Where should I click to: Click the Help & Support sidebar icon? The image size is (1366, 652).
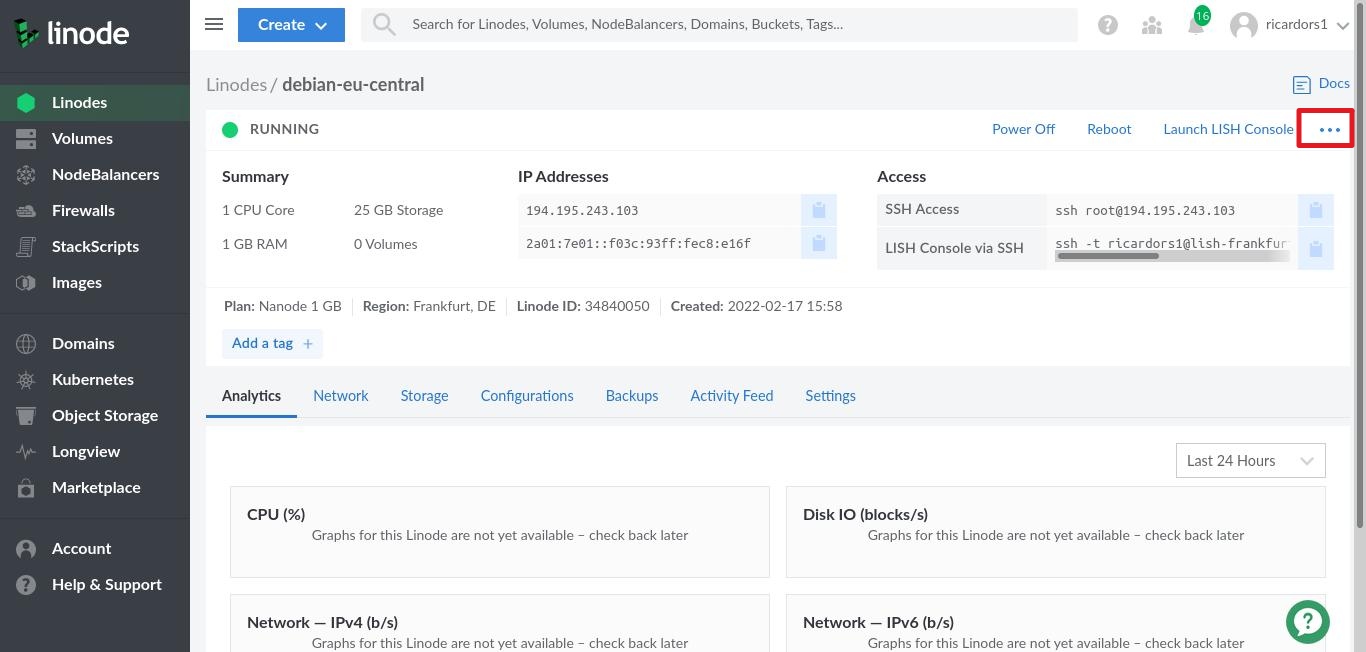pyautogui.click(x=26, y=585)
